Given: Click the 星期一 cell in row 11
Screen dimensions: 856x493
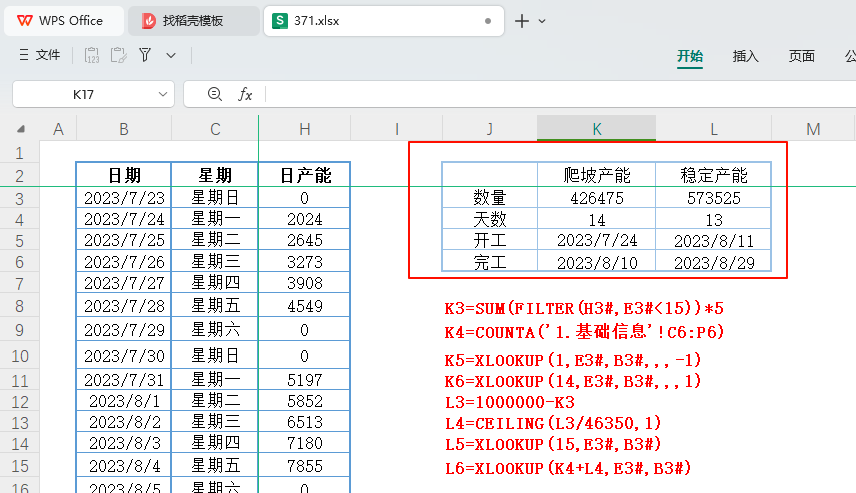Looking at the screenshot, I should (x=215, y=380).
